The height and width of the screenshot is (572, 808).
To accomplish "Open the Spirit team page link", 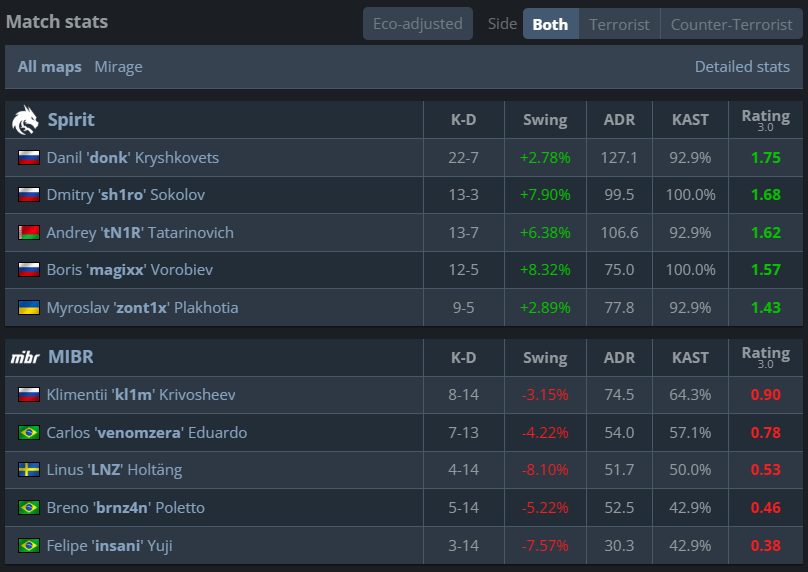I will pos(71,120).
